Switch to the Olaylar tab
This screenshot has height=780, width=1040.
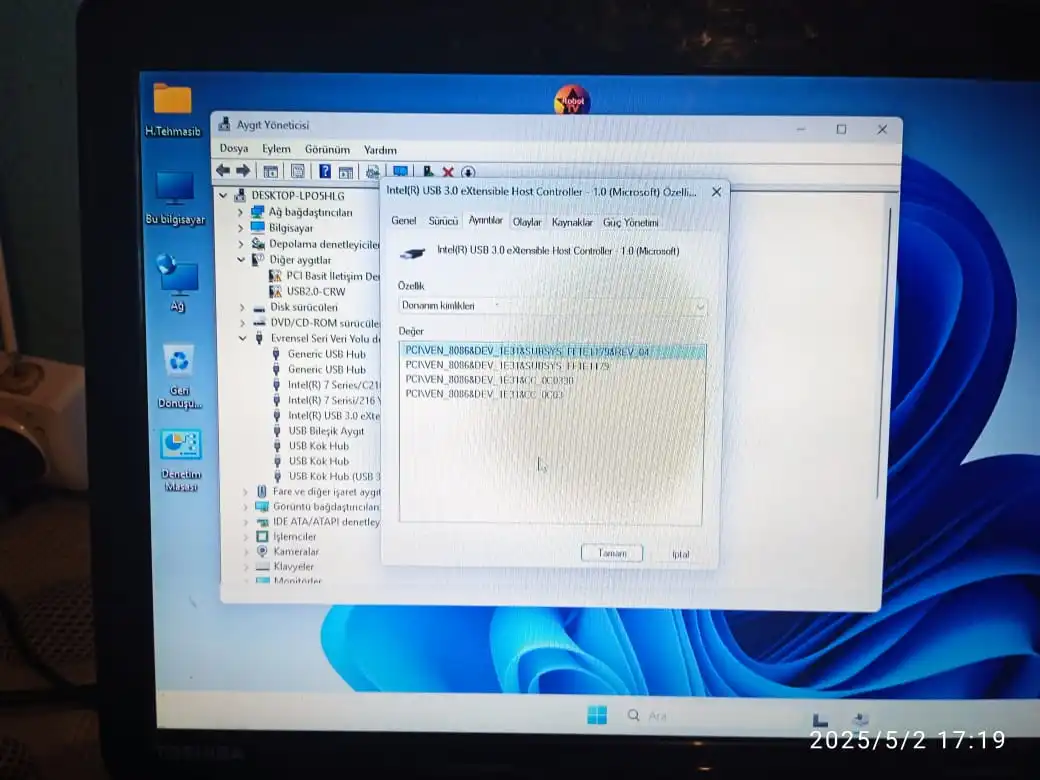(x=527, y=222)
